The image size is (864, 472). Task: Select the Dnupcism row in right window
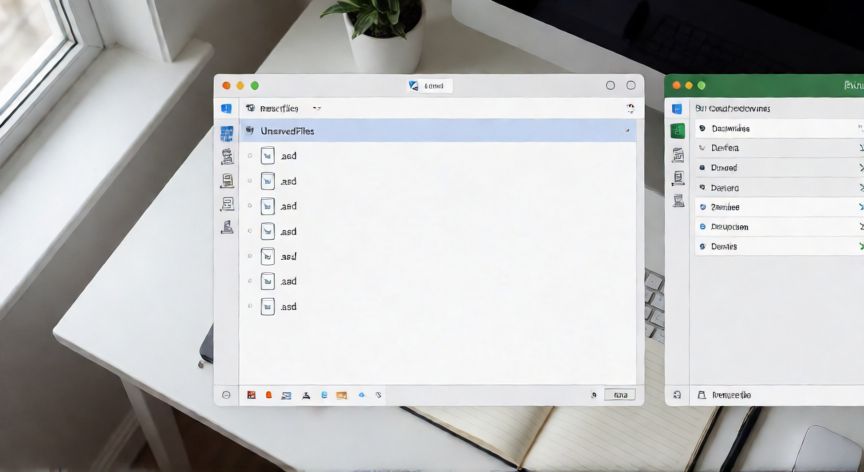click(779, 227)
